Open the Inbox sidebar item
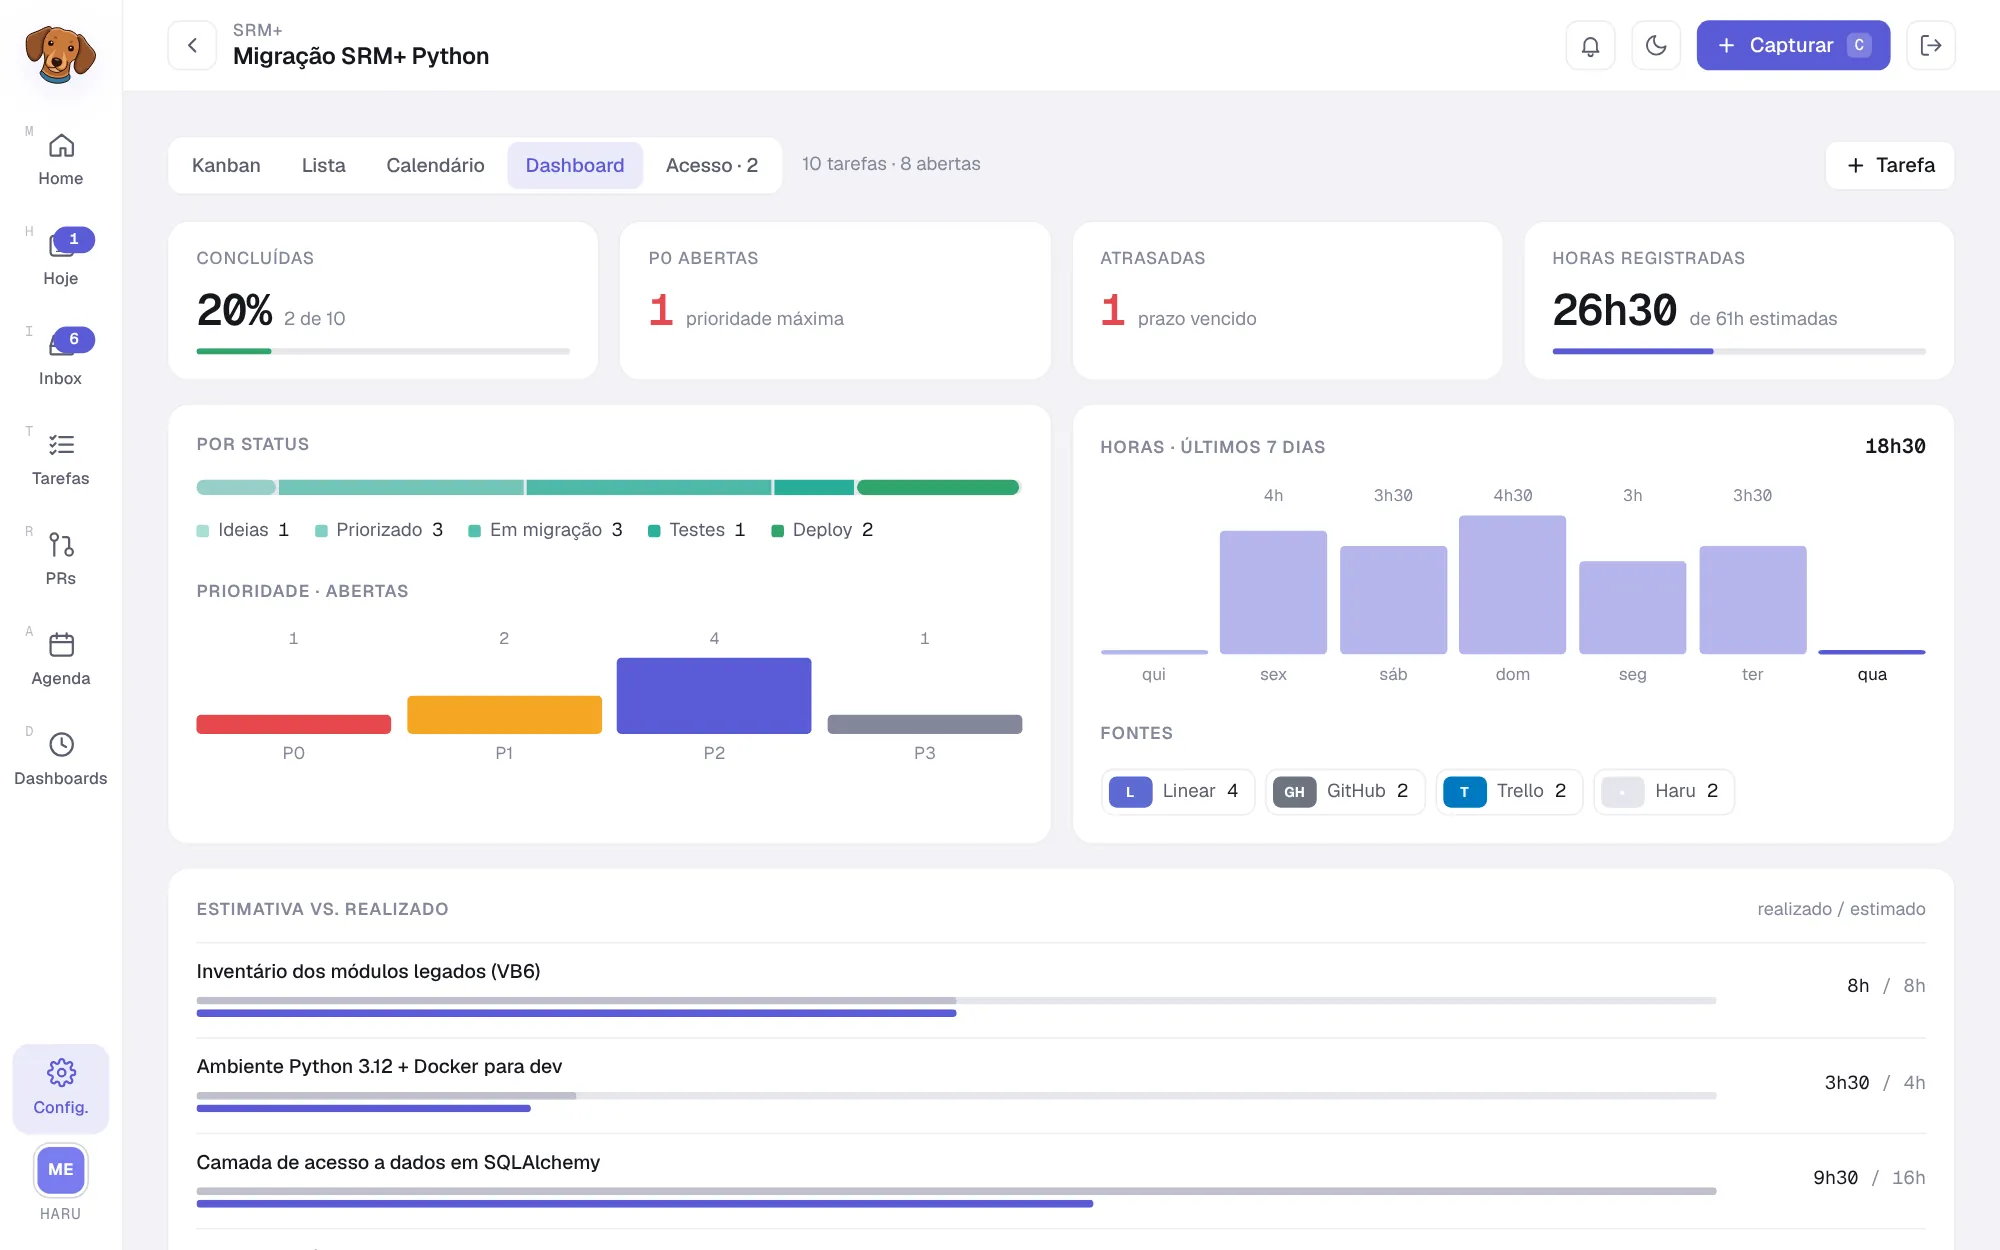 61,360
